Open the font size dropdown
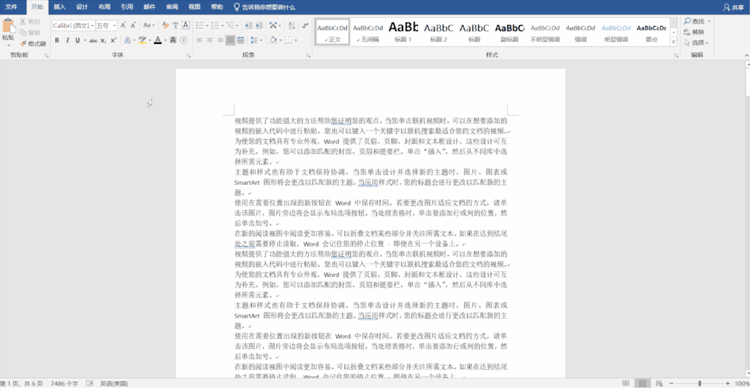Image resolution: width=750 pixels, height=389 pixels. click(x=114, y=25)
